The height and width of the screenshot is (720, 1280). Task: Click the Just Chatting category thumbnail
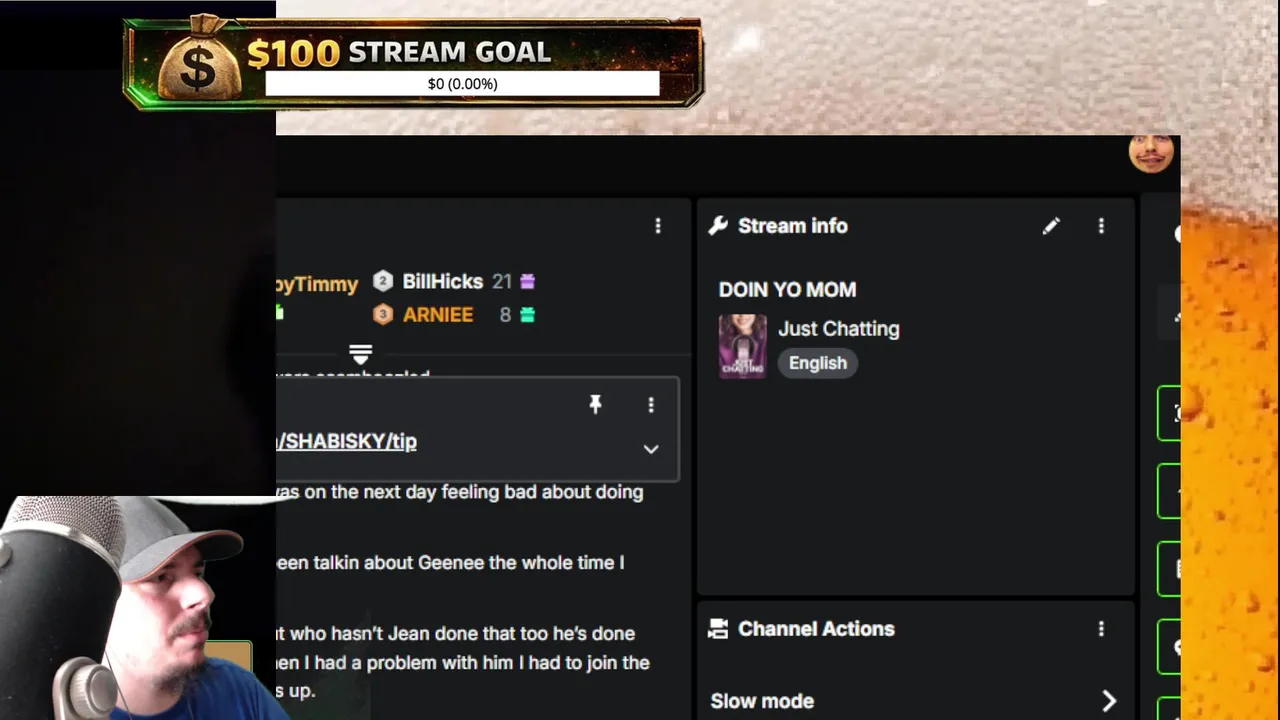coord(742,346)
